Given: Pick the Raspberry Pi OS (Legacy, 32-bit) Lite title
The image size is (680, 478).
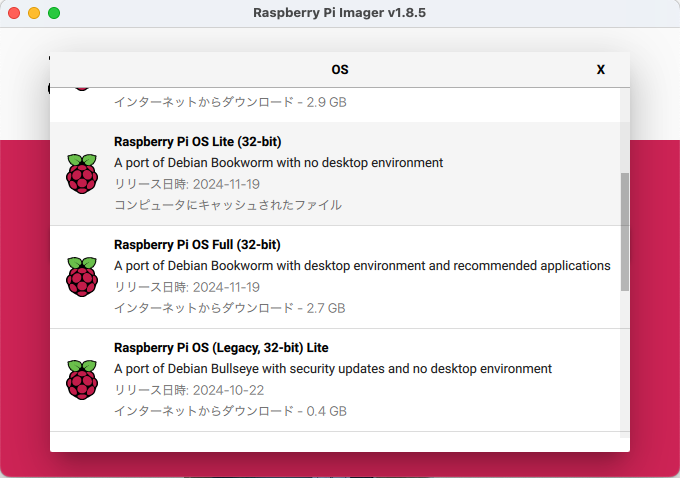Looking at the screenshot, I should click(221, 347).
